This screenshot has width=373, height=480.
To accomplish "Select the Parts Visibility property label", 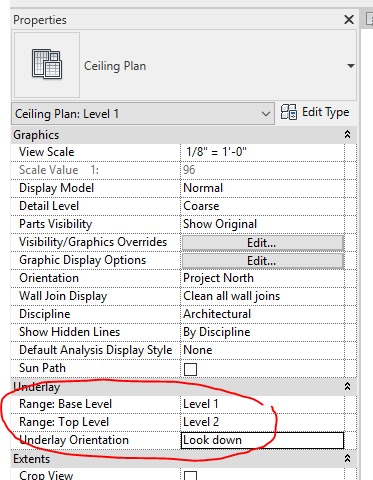I will pyautogui.click(x=55, y=224).
